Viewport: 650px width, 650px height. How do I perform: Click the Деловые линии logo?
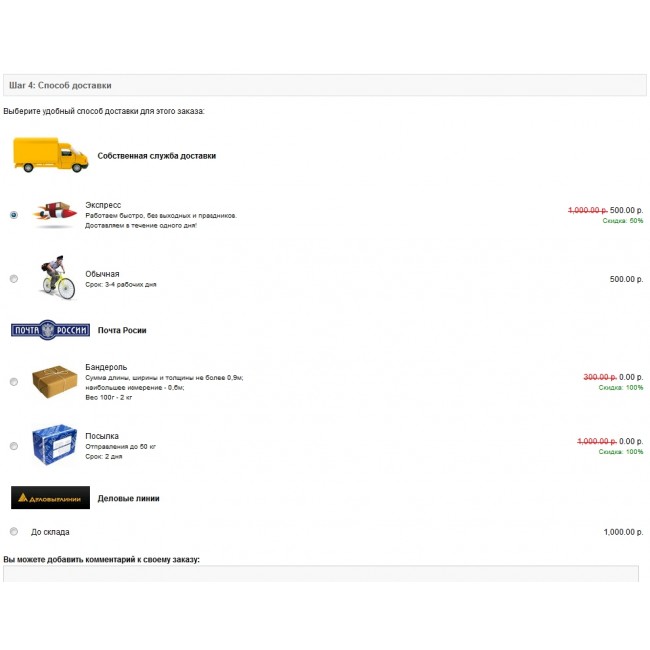click(x=50, y=498)
